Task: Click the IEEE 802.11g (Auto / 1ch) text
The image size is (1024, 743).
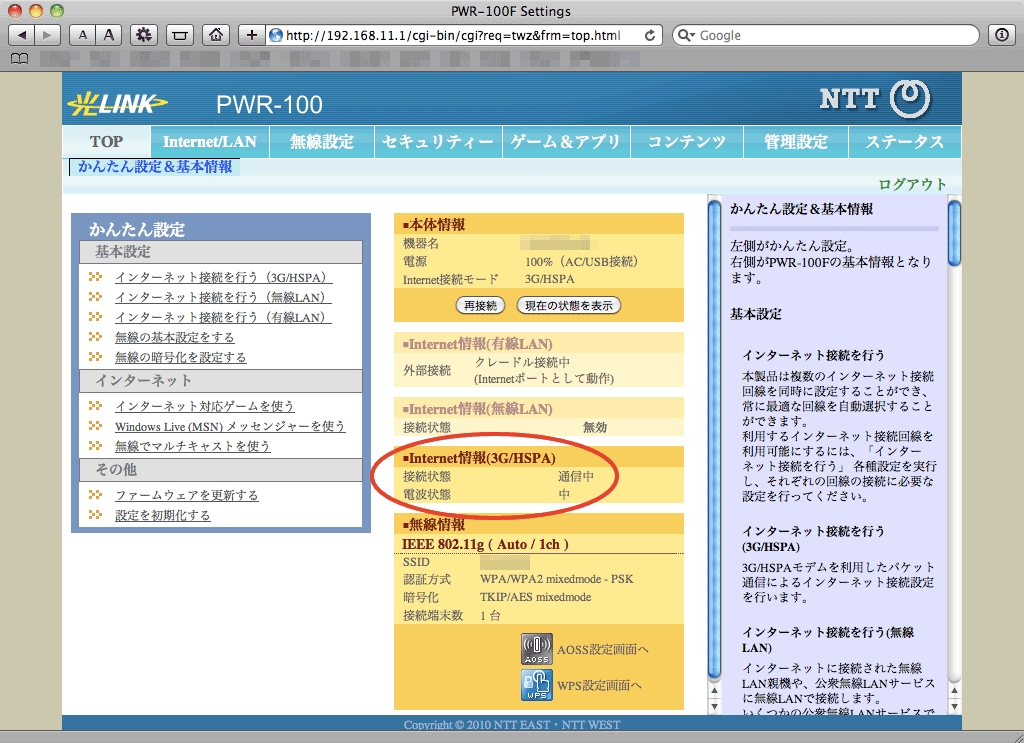Action: click(485, 545)
